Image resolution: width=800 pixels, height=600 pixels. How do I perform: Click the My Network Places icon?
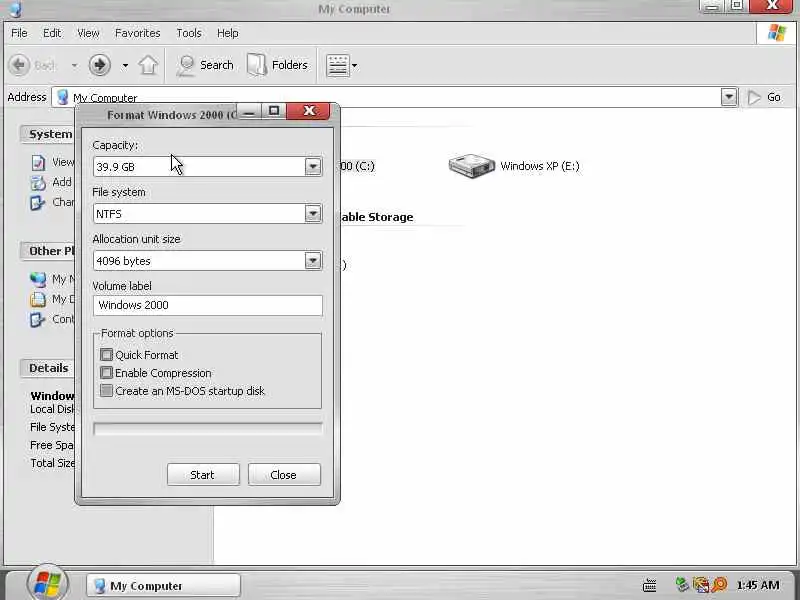(38, 279)
